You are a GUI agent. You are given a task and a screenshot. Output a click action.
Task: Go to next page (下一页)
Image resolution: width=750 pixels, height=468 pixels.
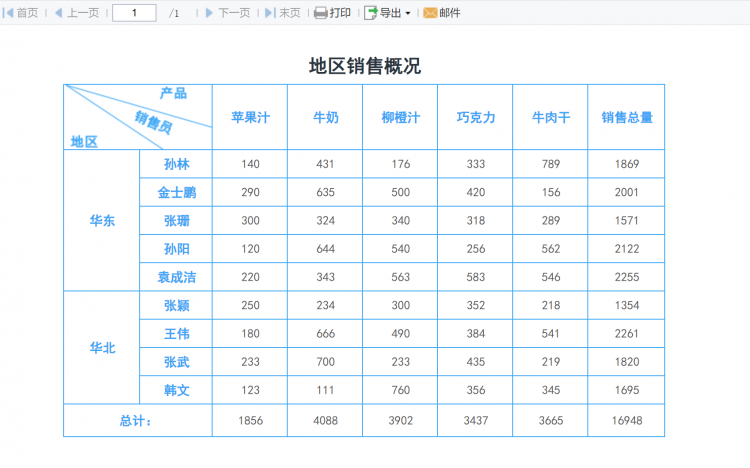click(228, 13)
